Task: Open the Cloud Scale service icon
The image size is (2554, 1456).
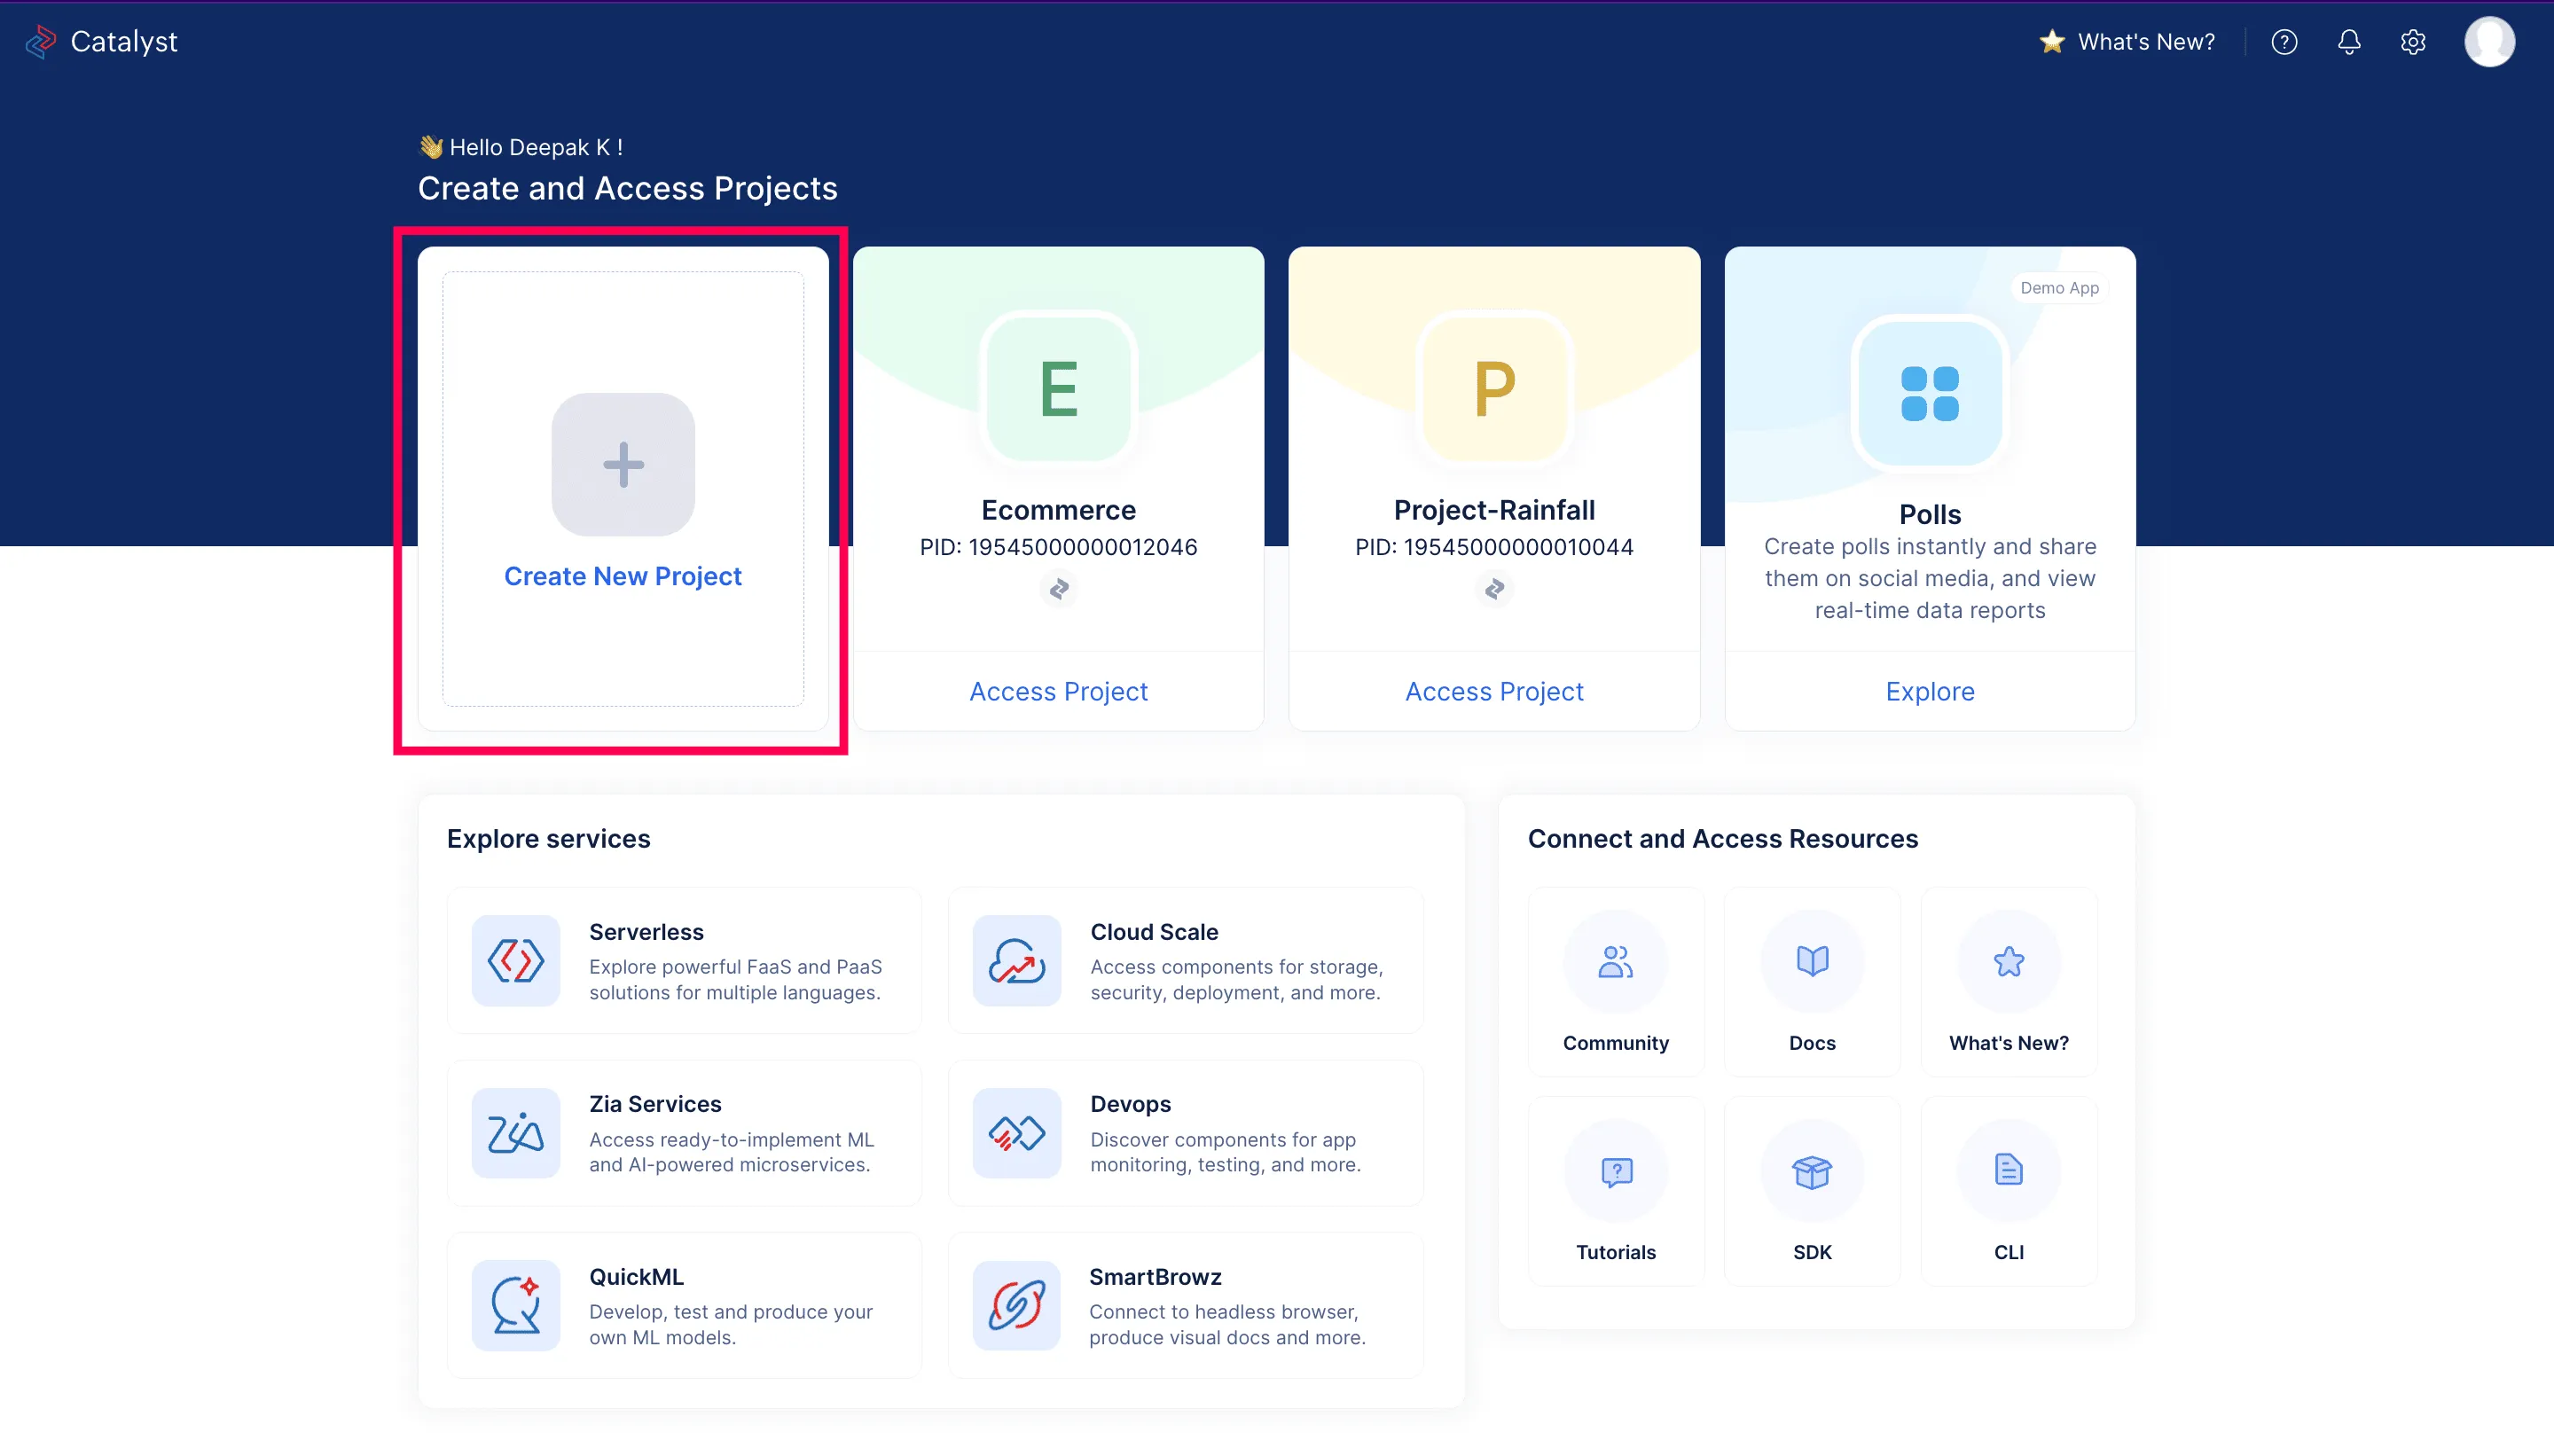Action: 1016,960
